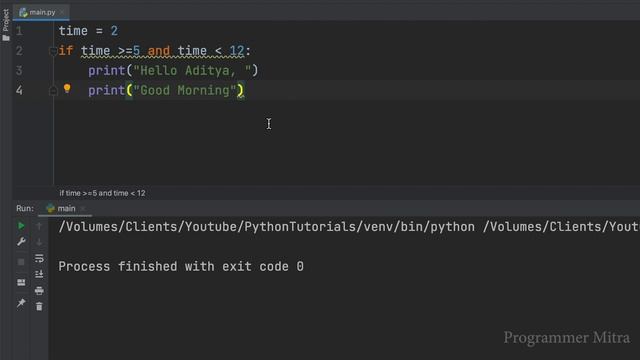The height and width of the screenshot is (360, 640).
Task: Toggle soft-wrap in Run console
Action: (39, 258)
